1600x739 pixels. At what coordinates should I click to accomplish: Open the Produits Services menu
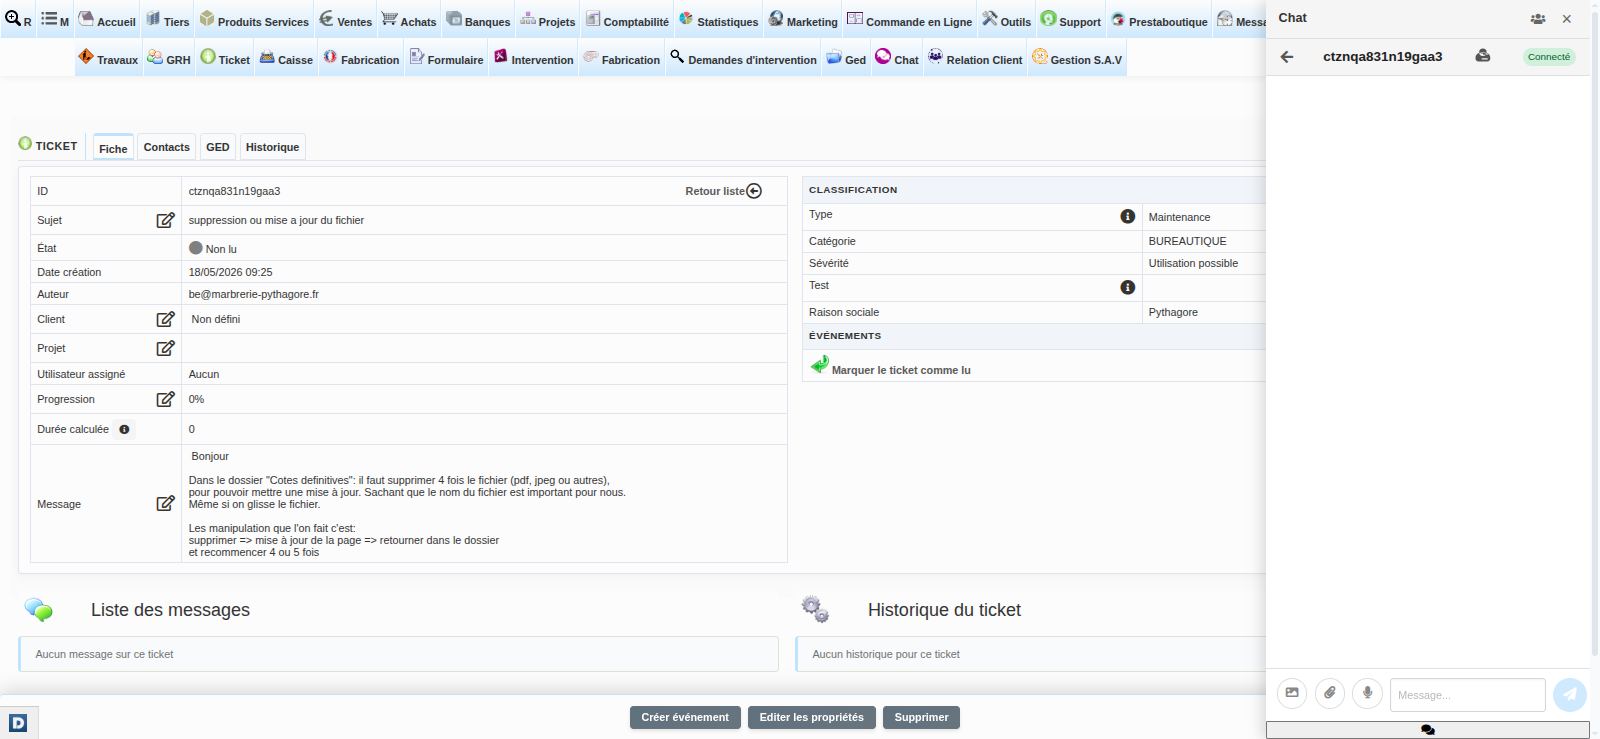pos(254,20)
